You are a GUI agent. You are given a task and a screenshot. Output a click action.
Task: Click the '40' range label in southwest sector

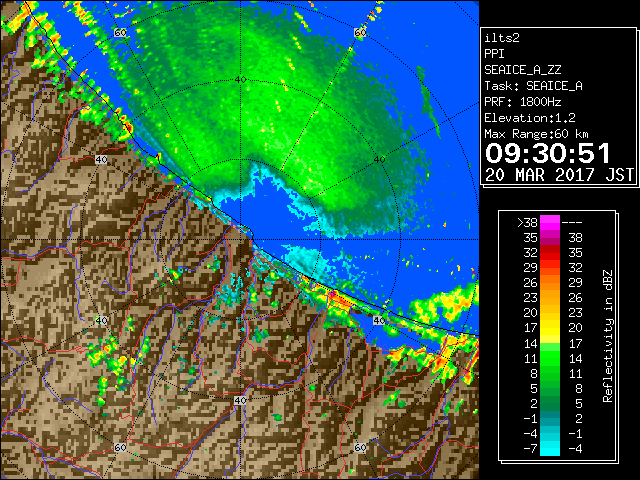101,320
